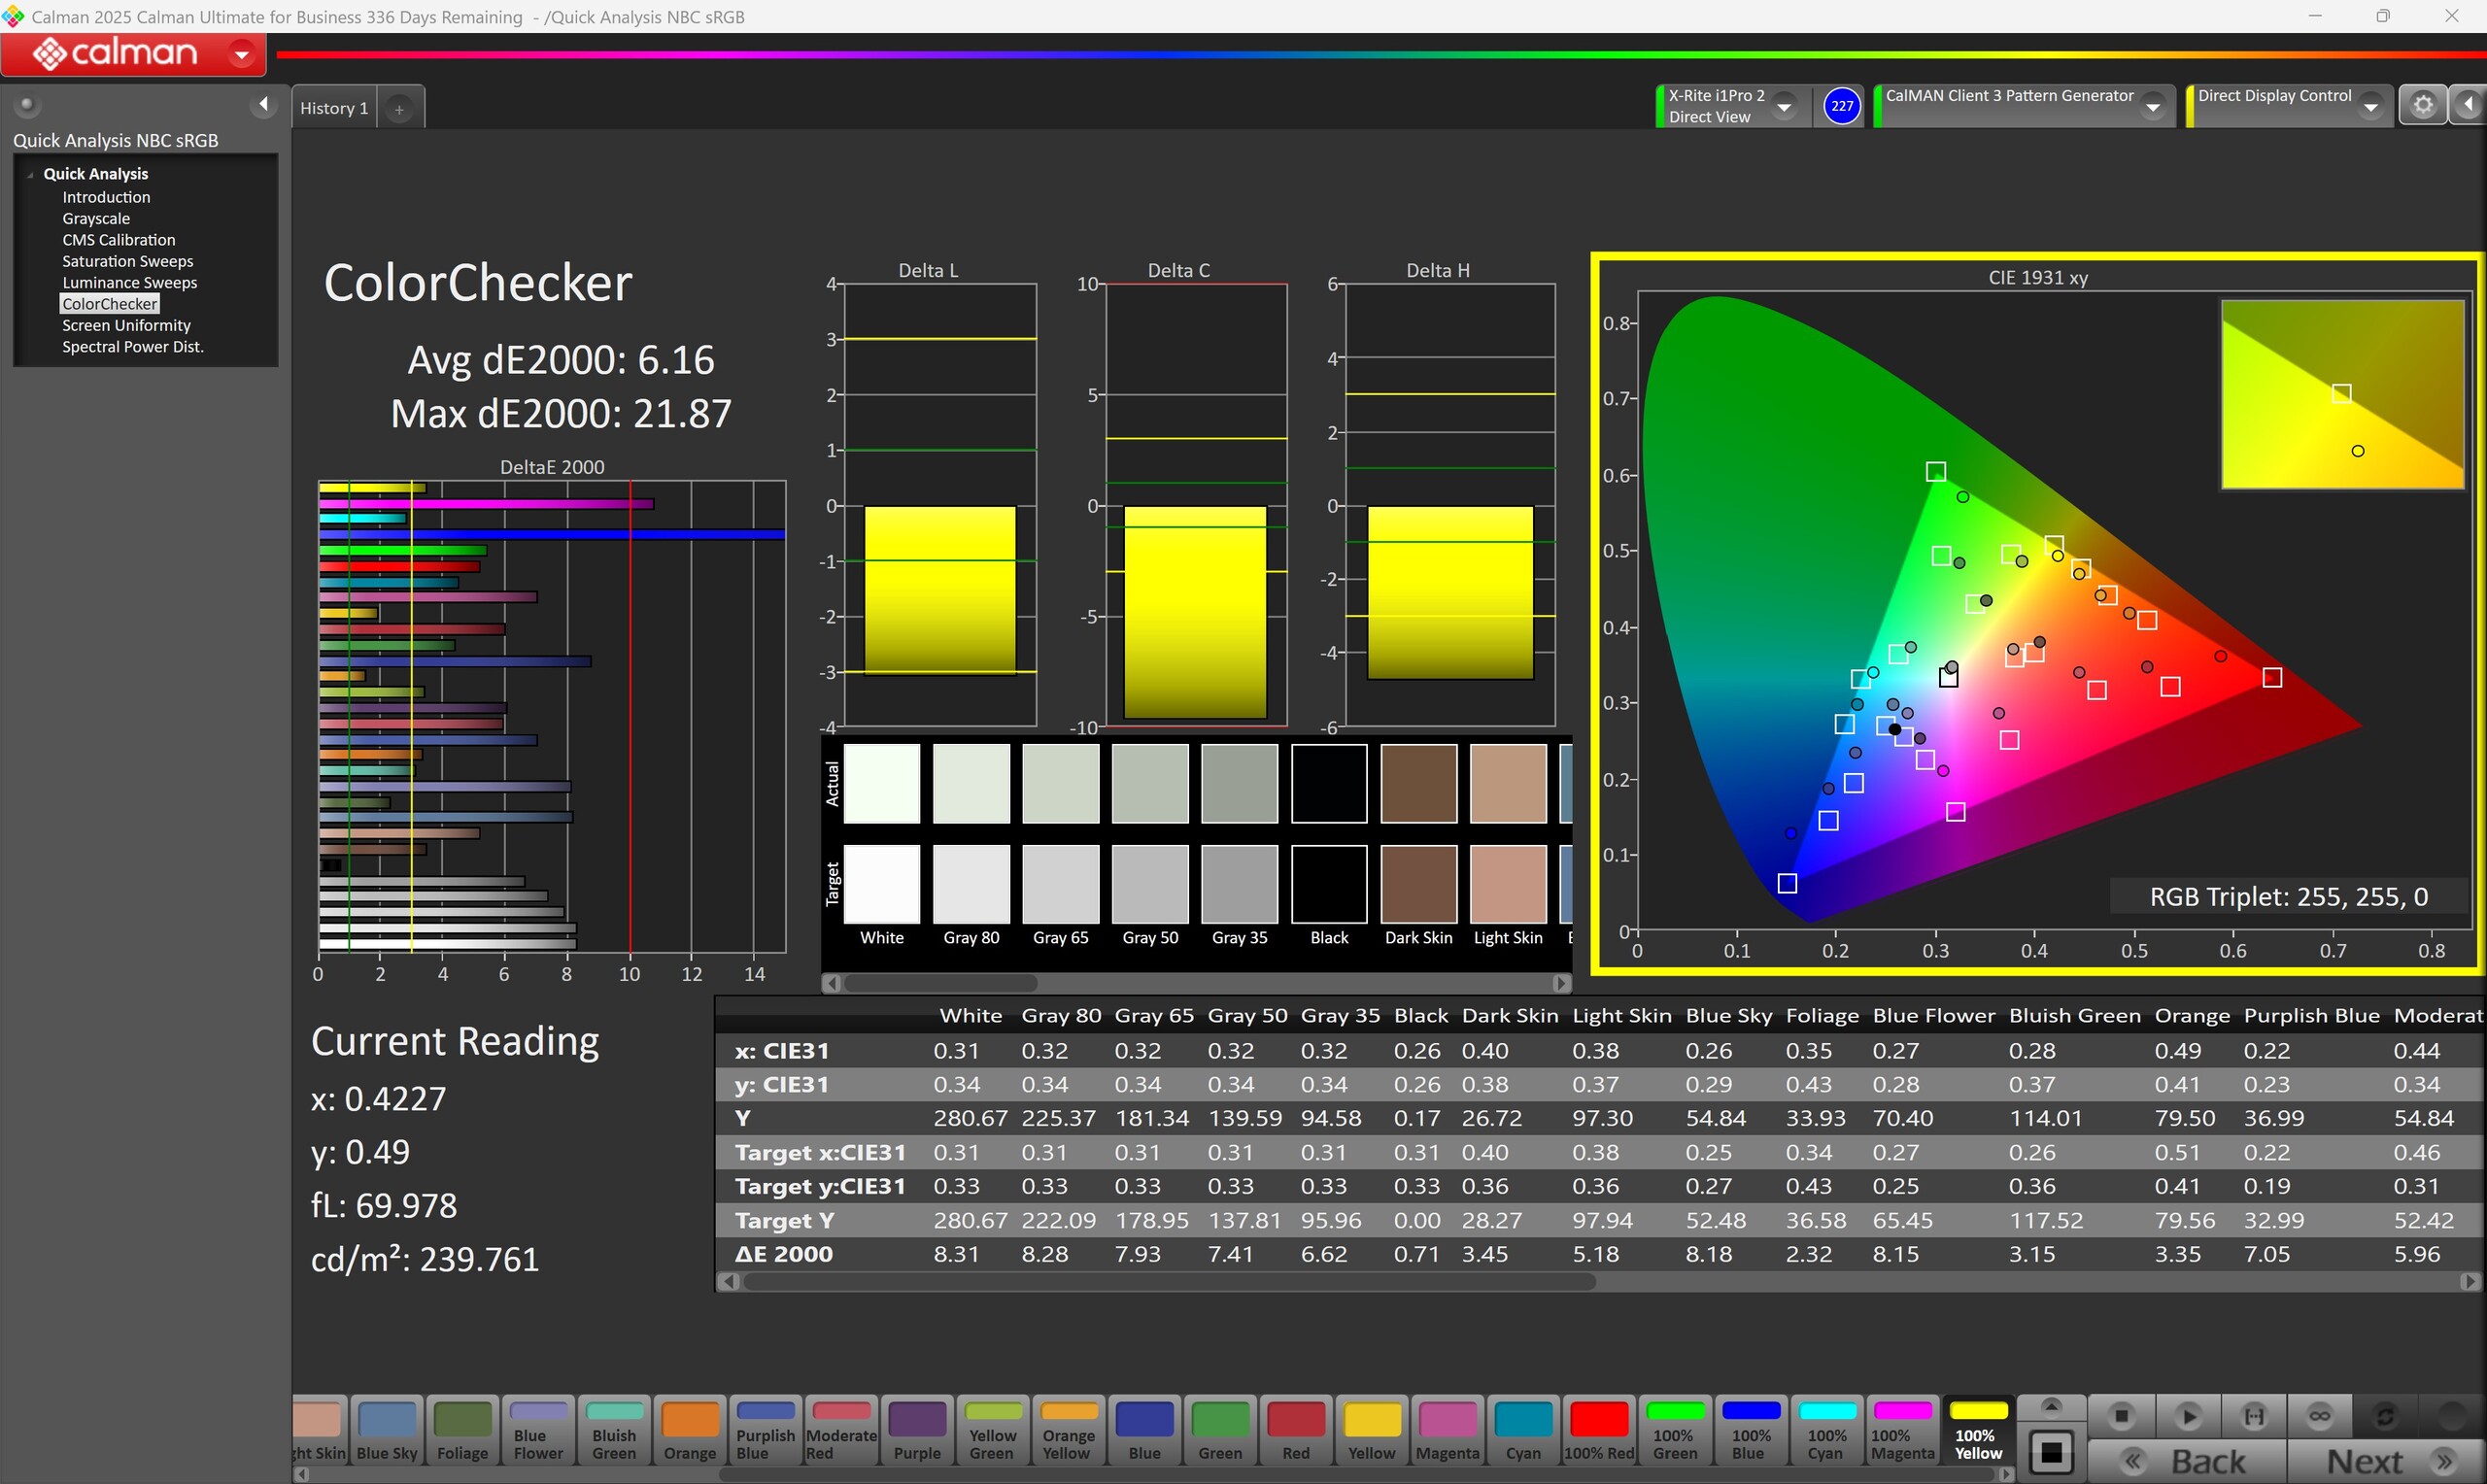2487x1484 pixels.
Task: Open the Spectral Power Dist. page
Action: click(x=132, y=347)
